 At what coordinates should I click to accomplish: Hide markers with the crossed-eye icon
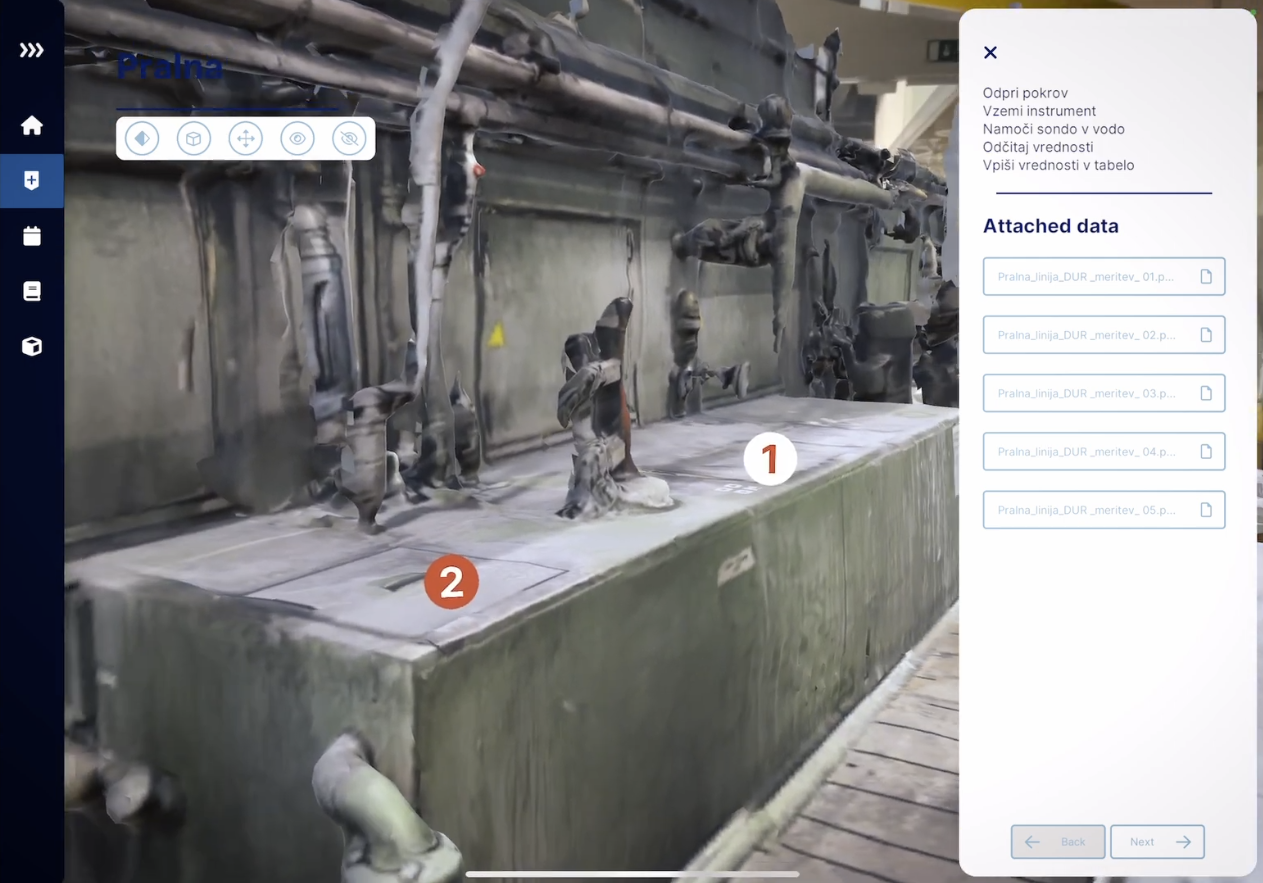click(349, 139)
